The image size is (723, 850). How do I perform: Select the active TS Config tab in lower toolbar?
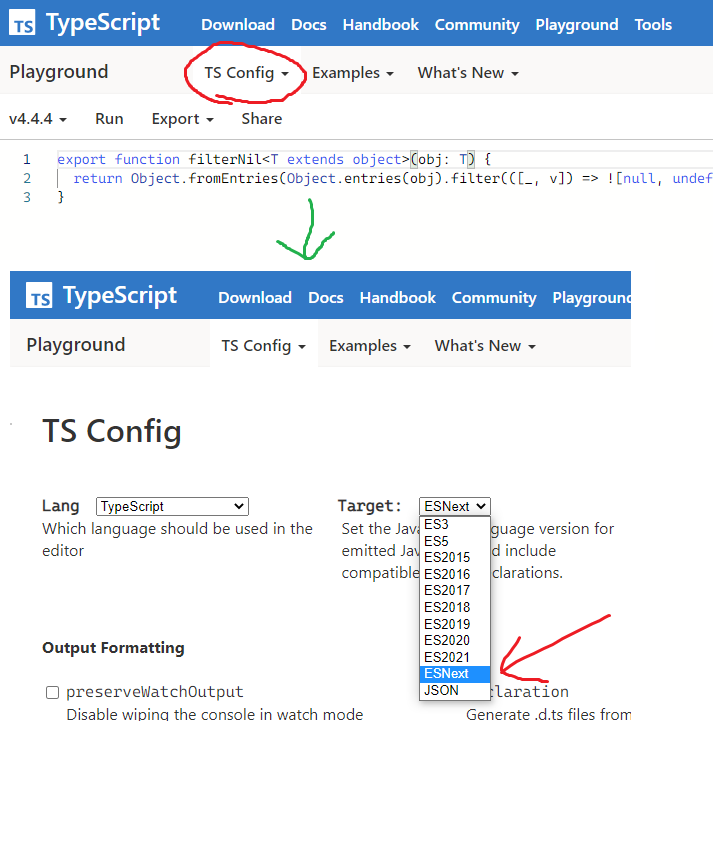tap(264, 343)
